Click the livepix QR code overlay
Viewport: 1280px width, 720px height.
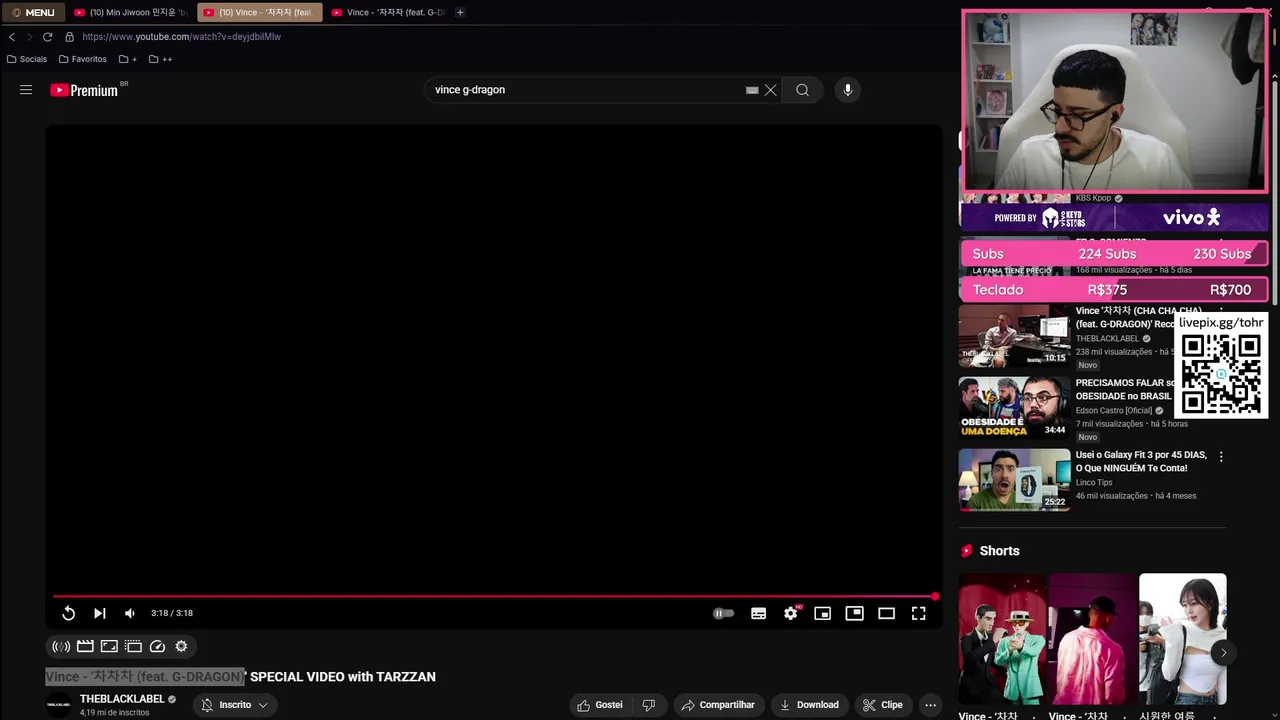pyautogui.click(x=1221, y=375)
